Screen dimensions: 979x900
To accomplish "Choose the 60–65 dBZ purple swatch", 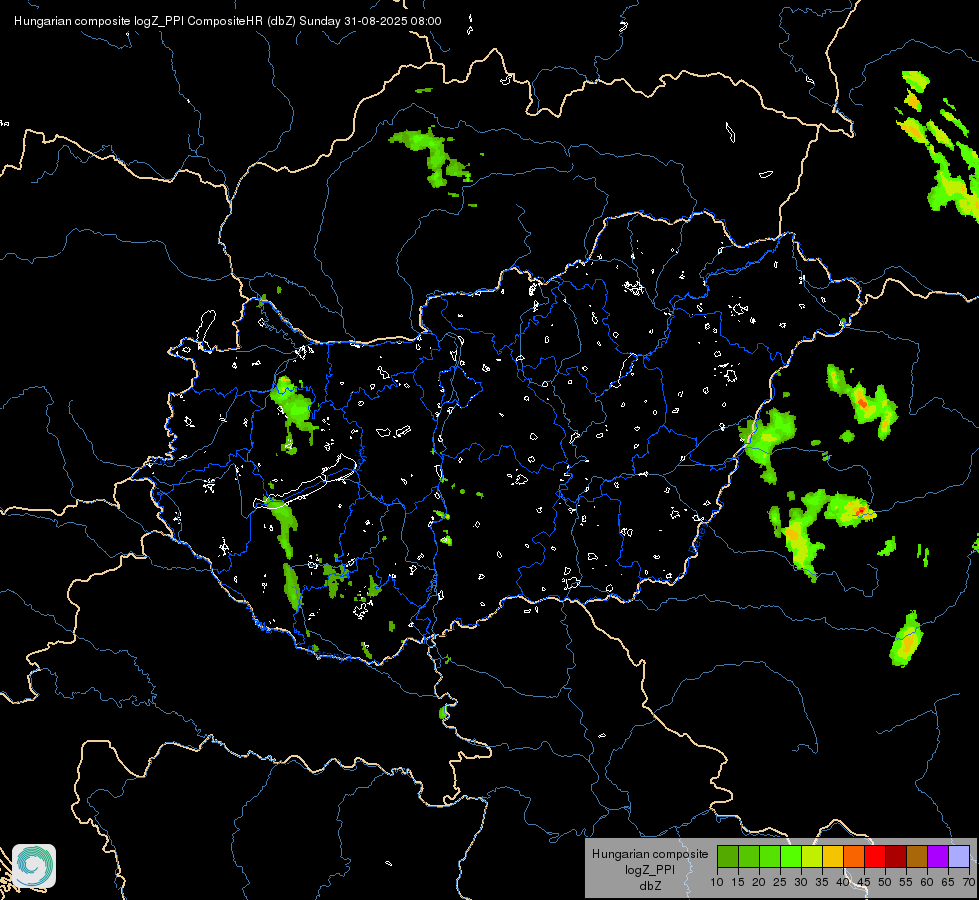I will (938, 856).
